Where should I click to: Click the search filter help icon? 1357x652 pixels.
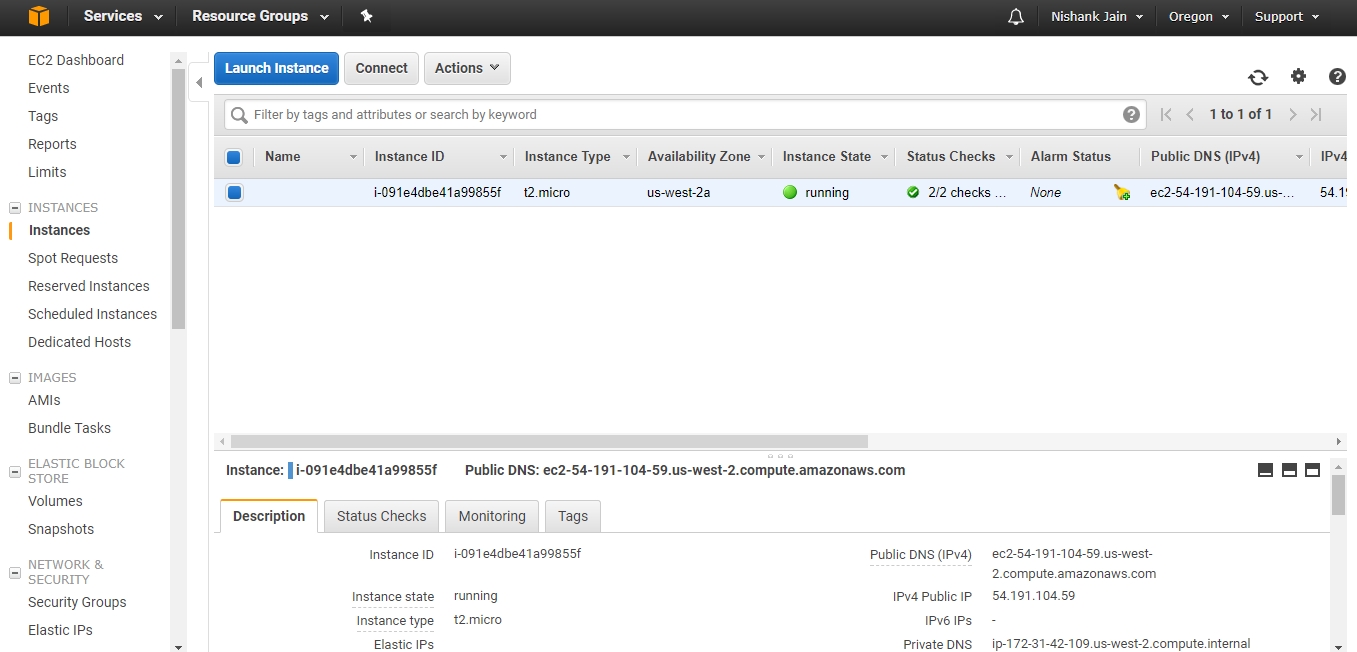1131,115
